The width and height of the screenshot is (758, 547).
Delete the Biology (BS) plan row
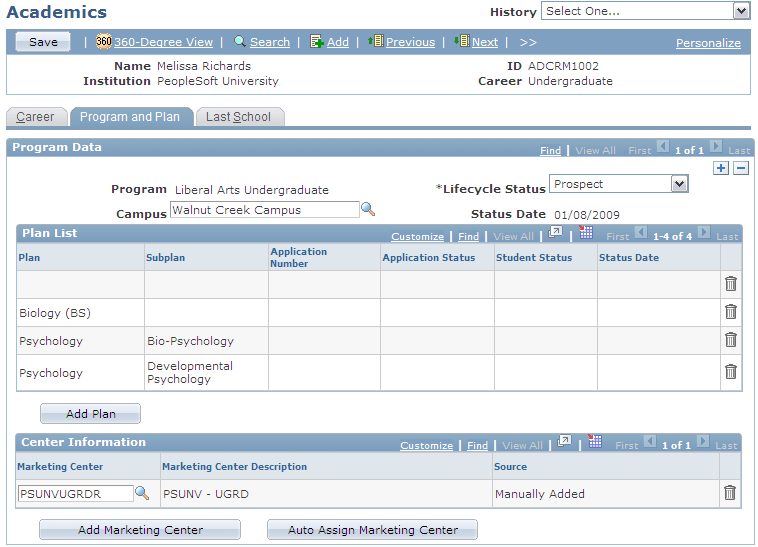[731, 312]
